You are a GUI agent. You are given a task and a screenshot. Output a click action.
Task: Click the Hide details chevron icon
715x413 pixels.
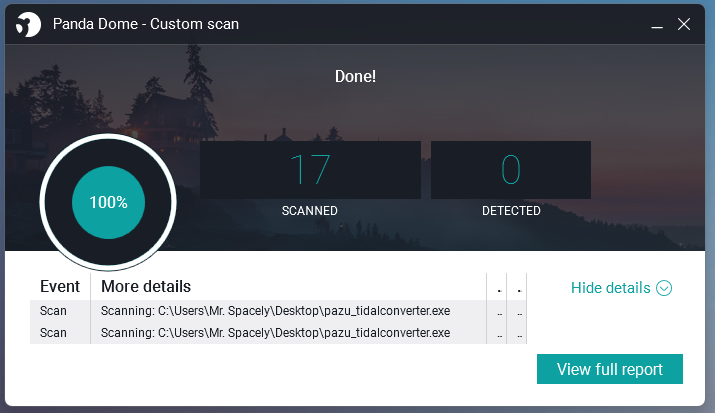(664, 288)
